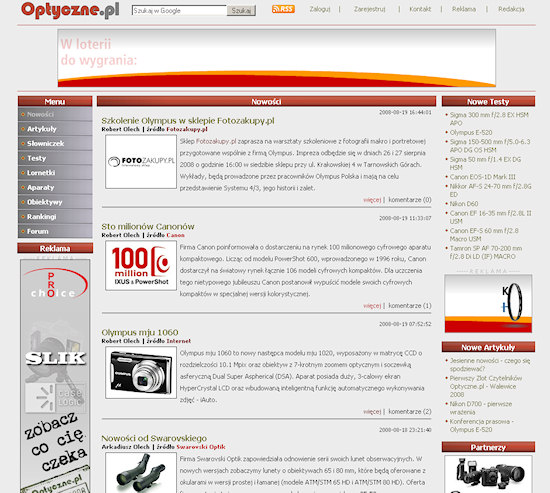Open the źródło Fotozakupy.pl source link

(187, 129)
